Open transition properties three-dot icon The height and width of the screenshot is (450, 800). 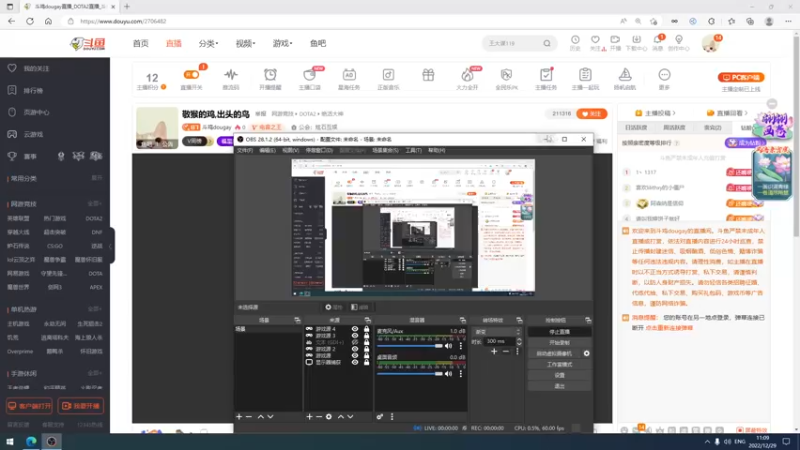(517, 352)
